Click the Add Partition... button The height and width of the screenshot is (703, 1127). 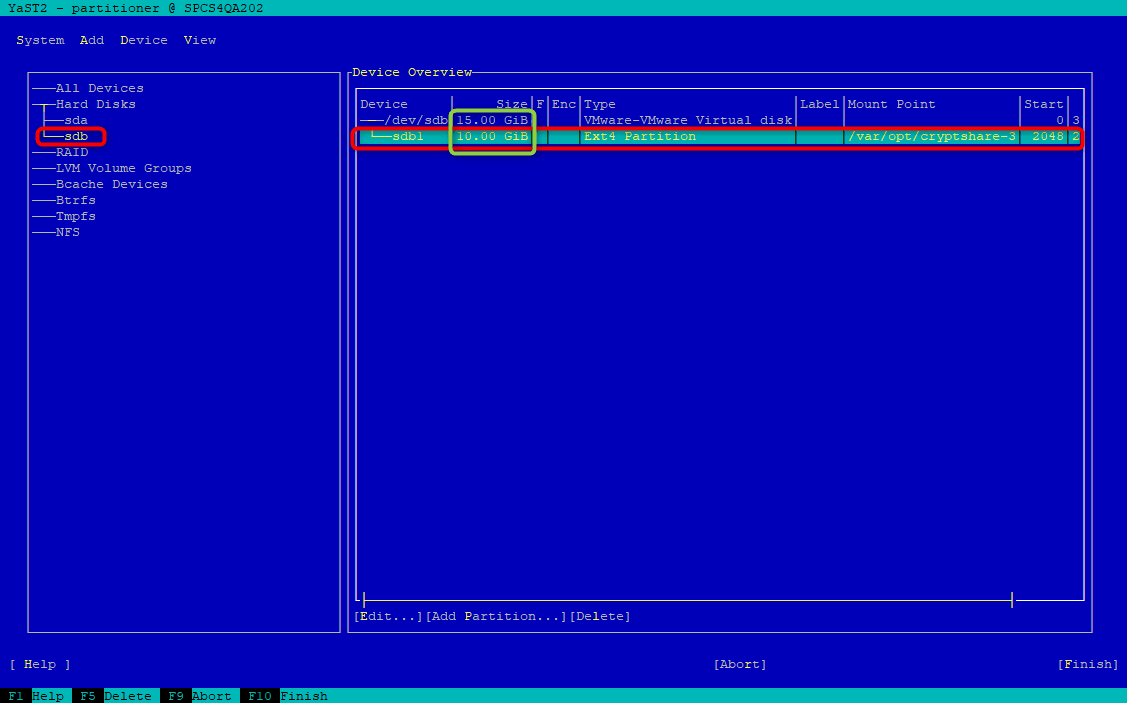[496, 617]
